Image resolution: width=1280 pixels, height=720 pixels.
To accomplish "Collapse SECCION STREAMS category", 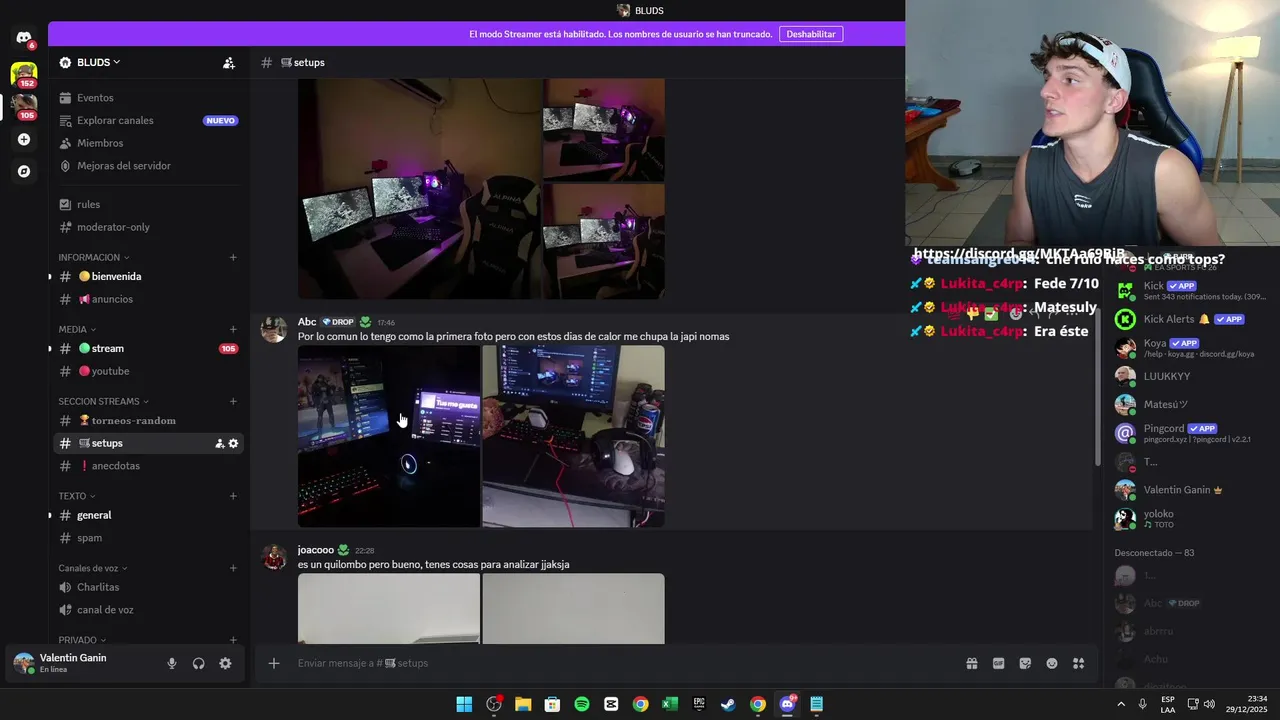I will click(x=103, y=401).
